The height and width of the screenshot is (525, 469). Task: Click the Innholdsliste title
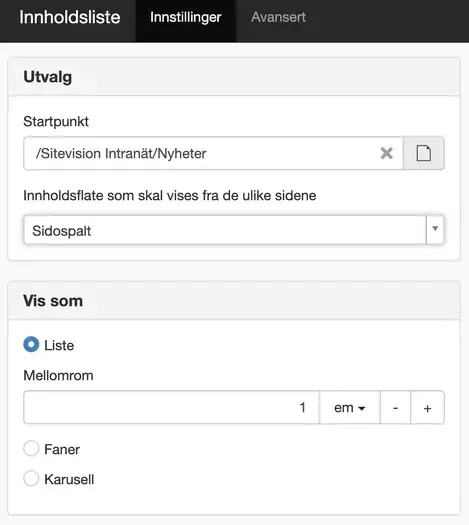pos(70,17)
